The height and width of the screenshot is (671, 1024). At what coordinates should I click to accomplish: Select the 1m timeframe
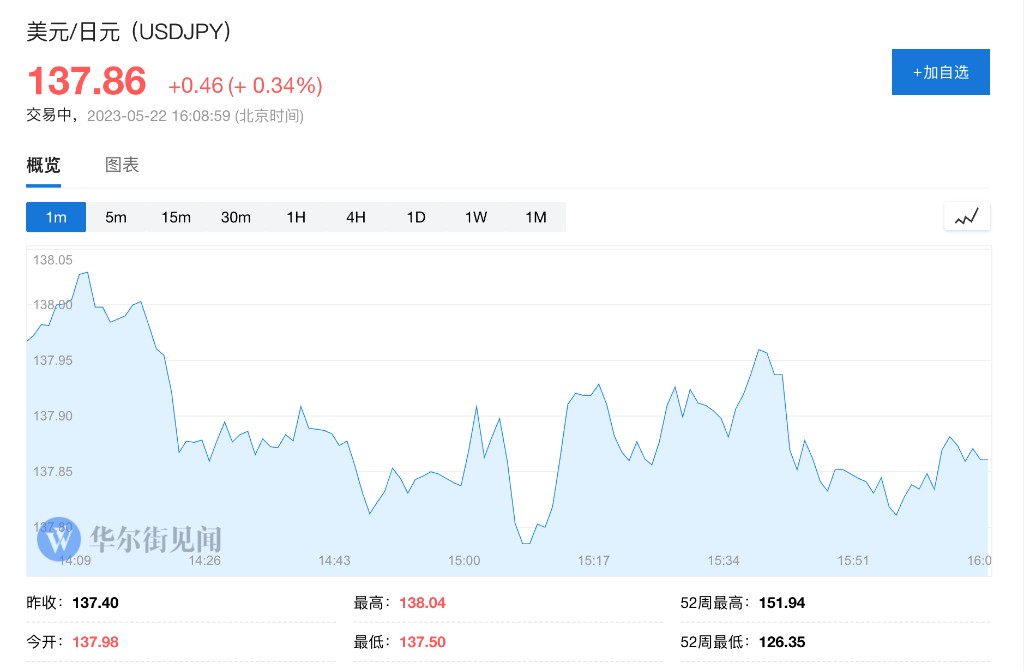[x=56, y=217]
